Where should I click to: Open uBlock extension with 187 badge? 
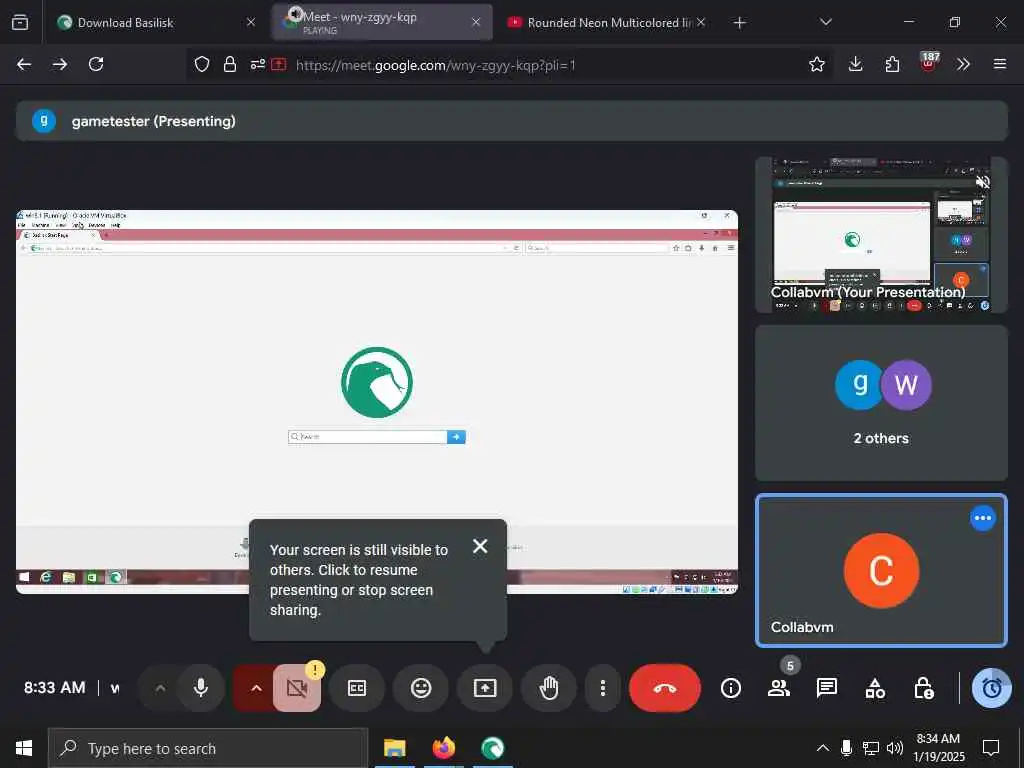tap(929, 63)
